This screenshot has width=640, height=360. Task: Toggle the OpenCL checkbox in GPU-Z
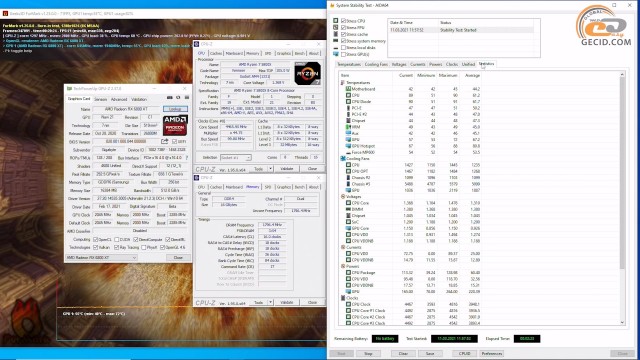click(x=96, y=240)
